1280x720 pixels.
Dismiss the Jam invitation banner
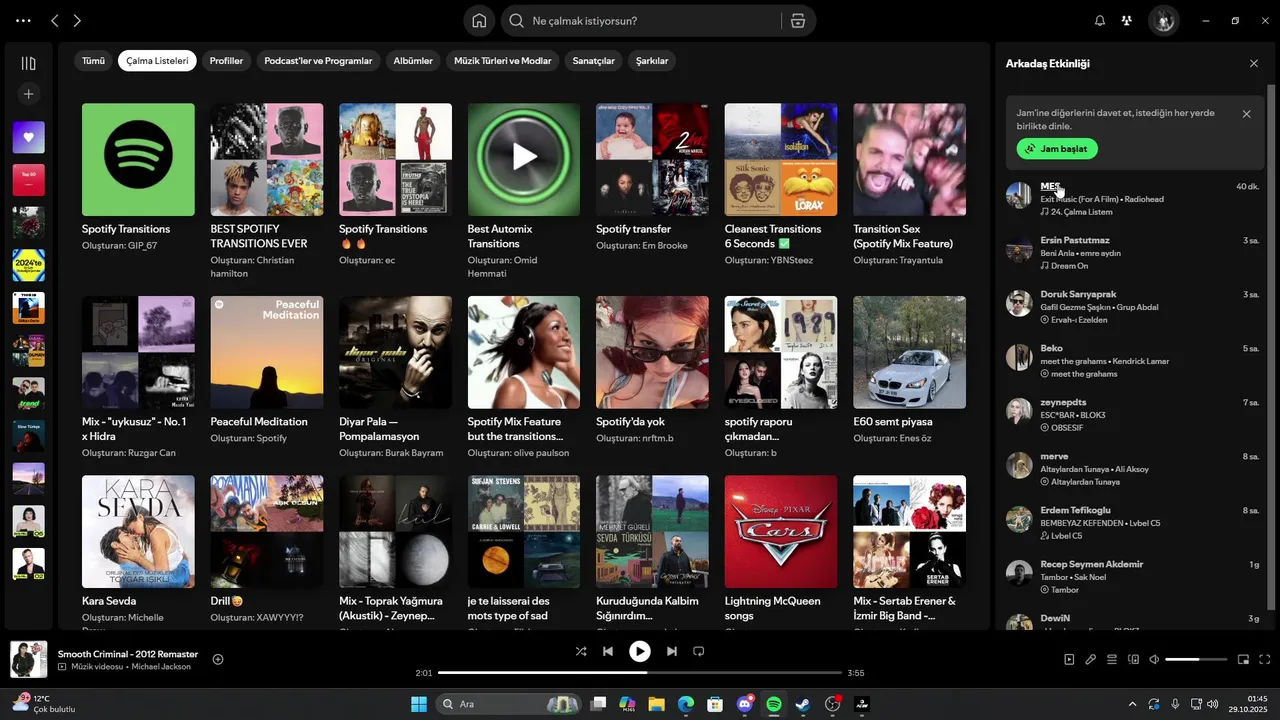1246,114
